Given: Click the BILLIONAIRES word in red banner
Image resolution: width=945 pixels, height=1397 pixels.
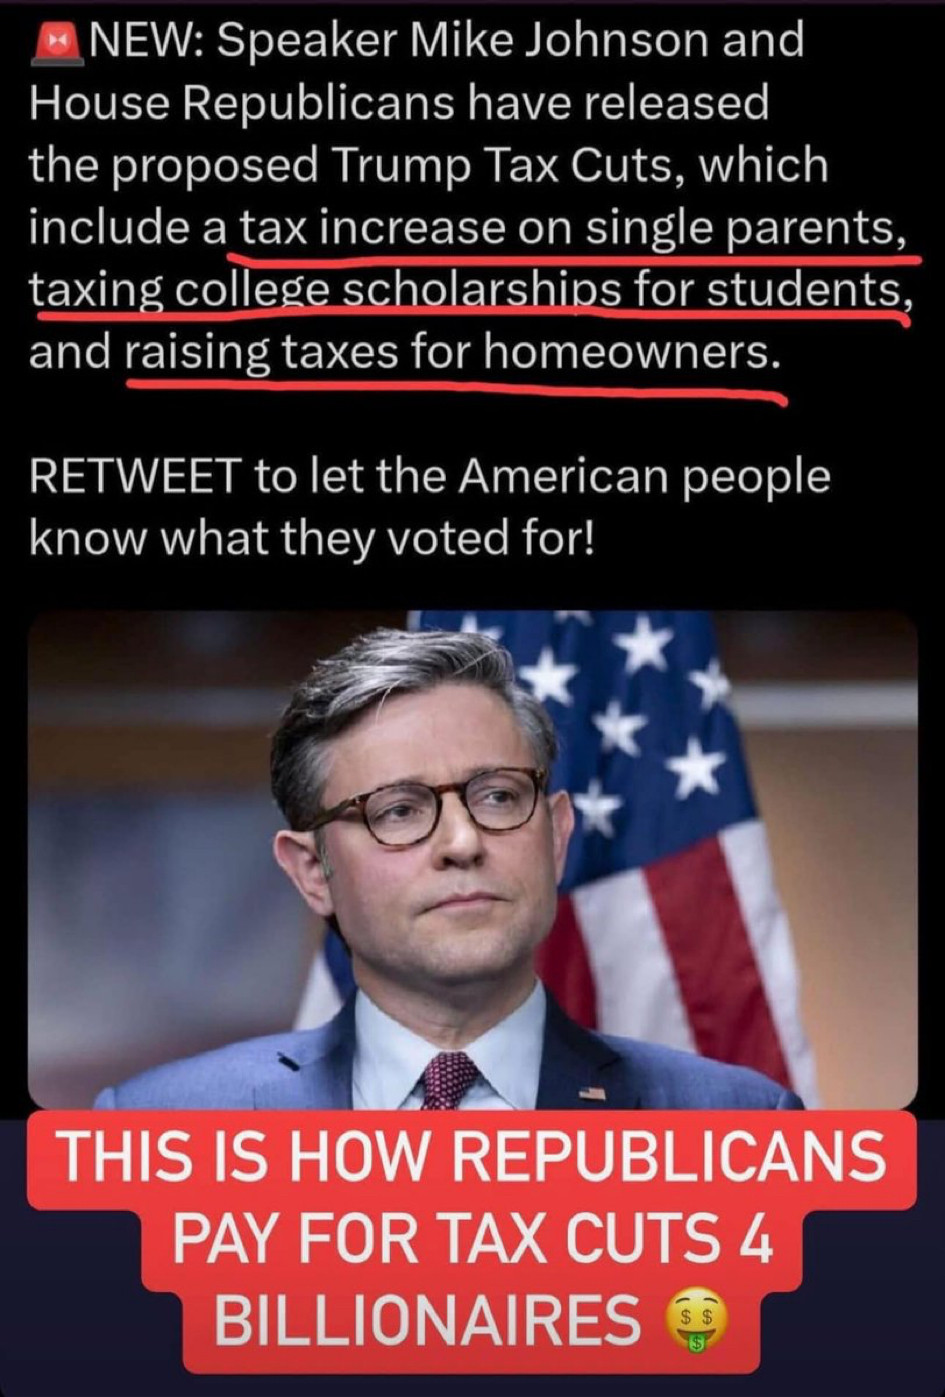Looking at the screenshot, I should (428, 1320).
